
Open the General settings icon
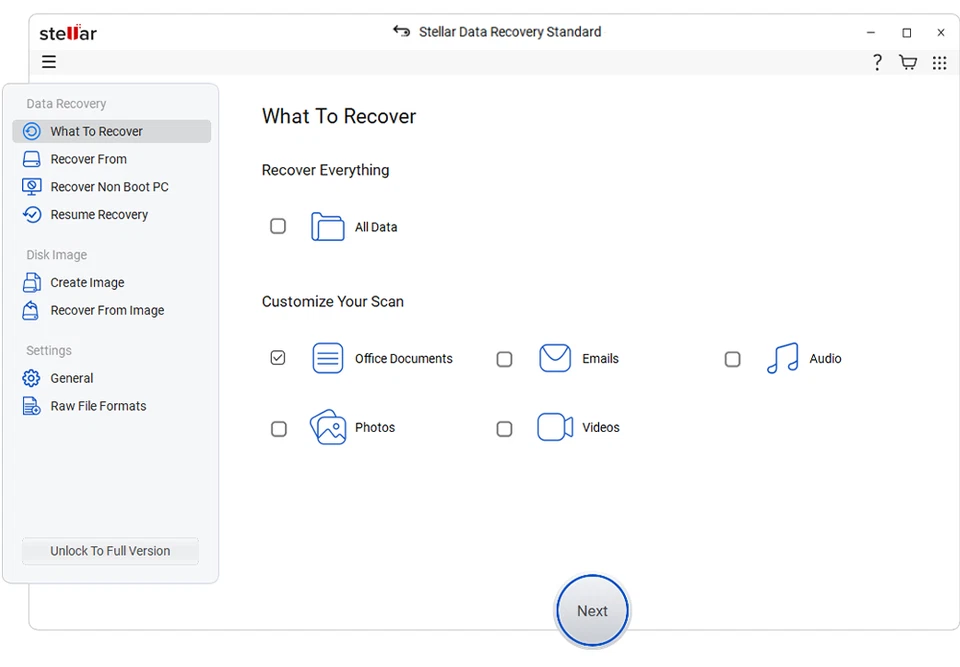(33, 378)
